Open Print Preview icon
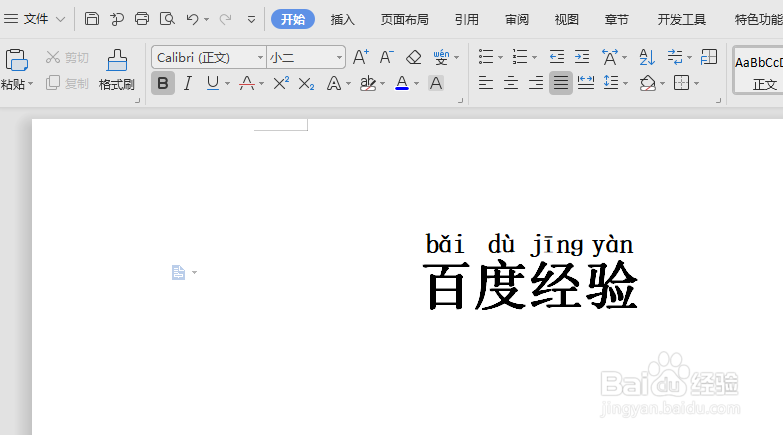 click(167, 19)
